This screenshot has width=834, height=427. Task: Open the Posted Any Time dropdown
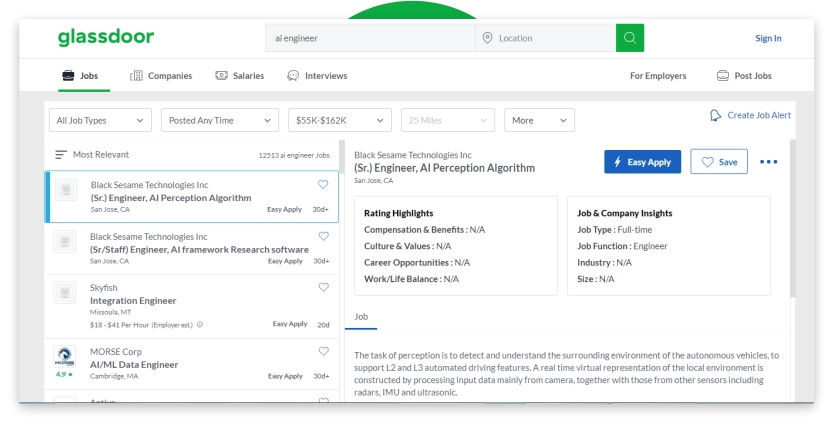(219, 120)
